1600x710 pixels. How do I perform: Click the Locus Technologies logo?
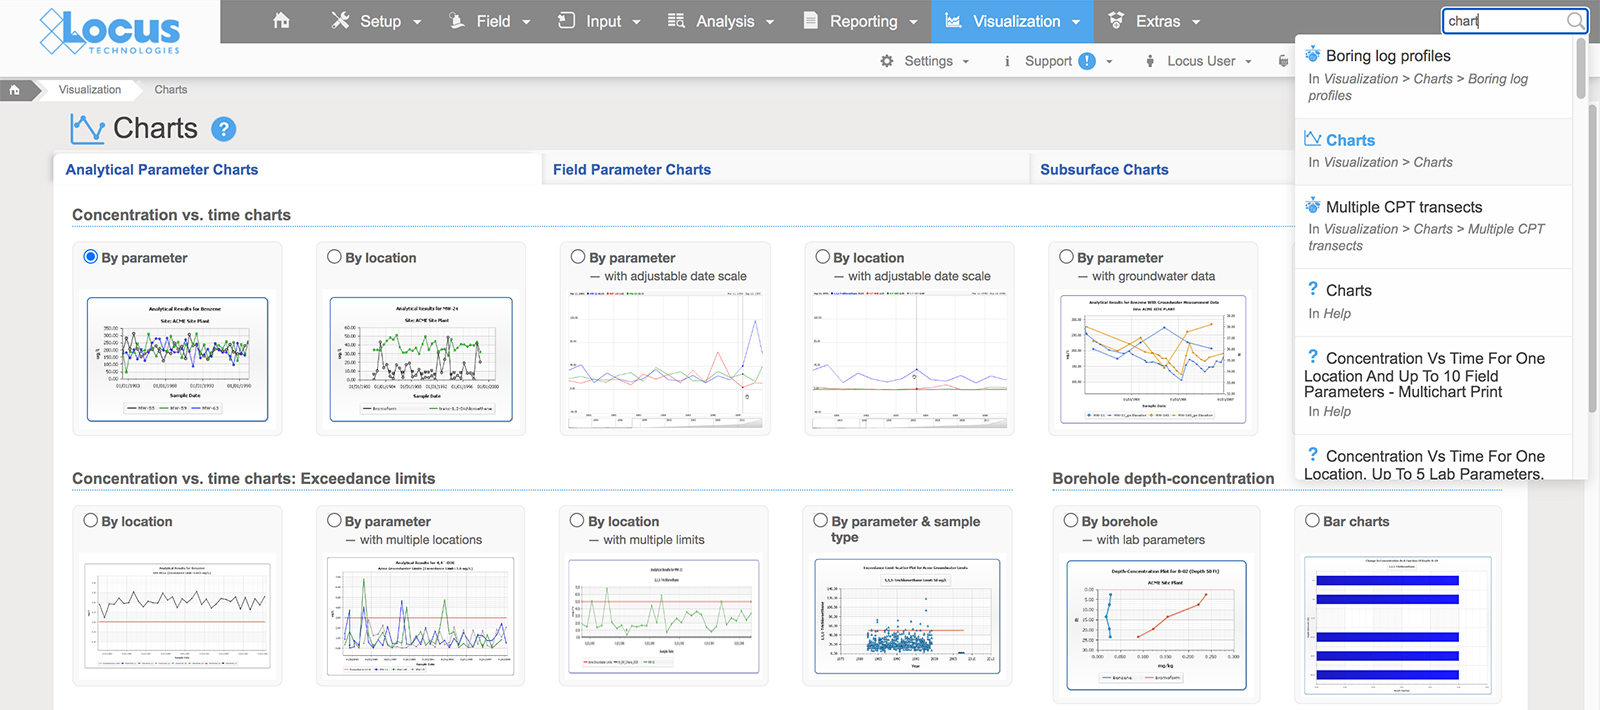click(110, 30)
